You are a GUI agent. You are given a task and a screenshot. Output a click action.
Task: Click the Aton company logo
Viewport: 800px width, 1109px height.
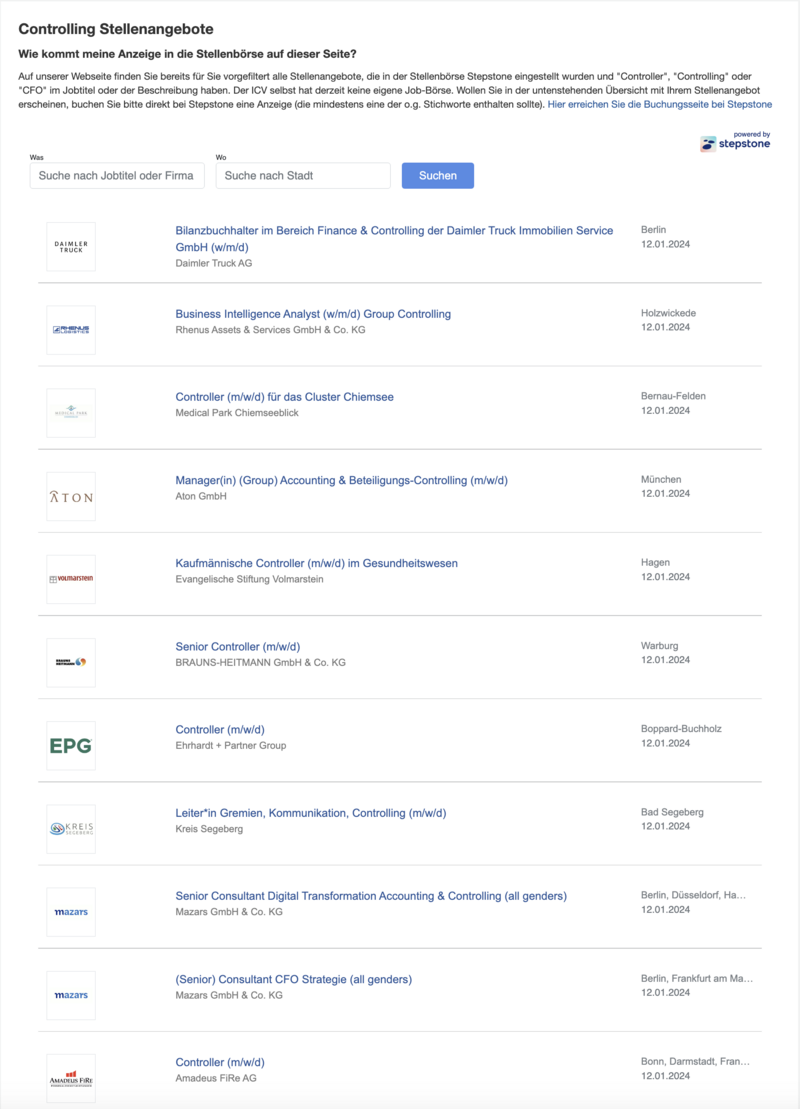71,496
